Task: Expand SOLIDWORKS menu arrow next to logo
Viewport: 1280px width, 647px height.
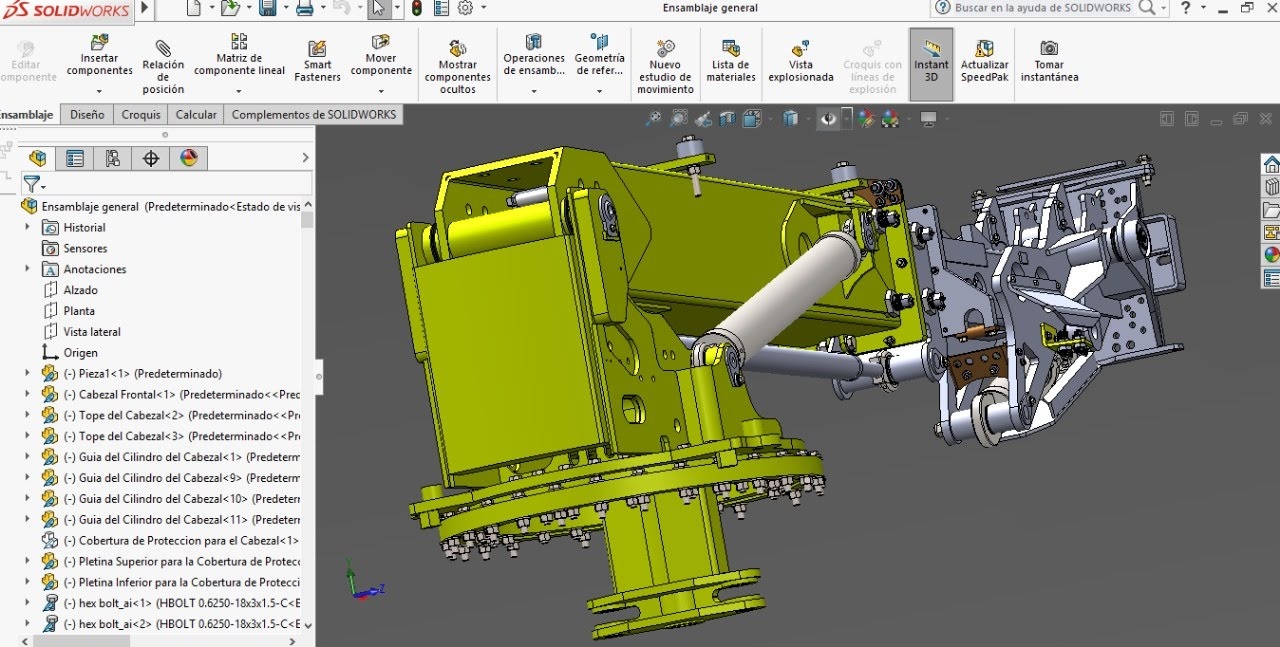Action: [144, 9]
